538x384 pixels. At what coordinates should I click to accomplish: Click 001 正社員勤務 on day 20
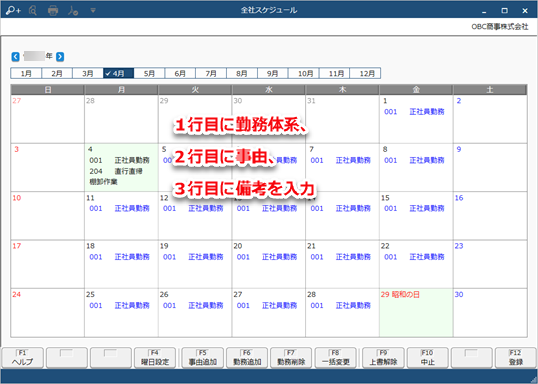click(x=267, y=257)
